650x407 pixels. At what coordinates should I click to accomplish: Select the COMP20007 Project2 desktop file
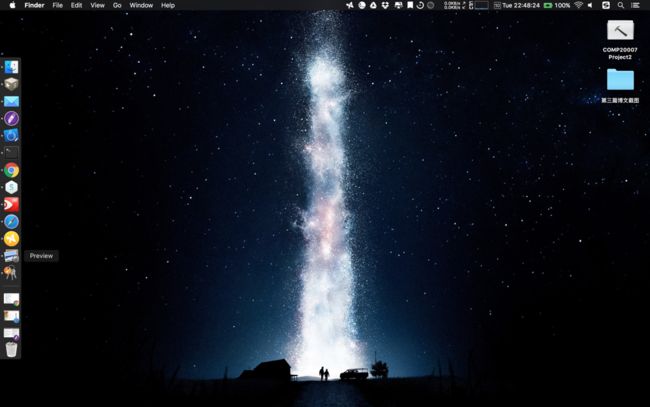(x=620, y=40)
